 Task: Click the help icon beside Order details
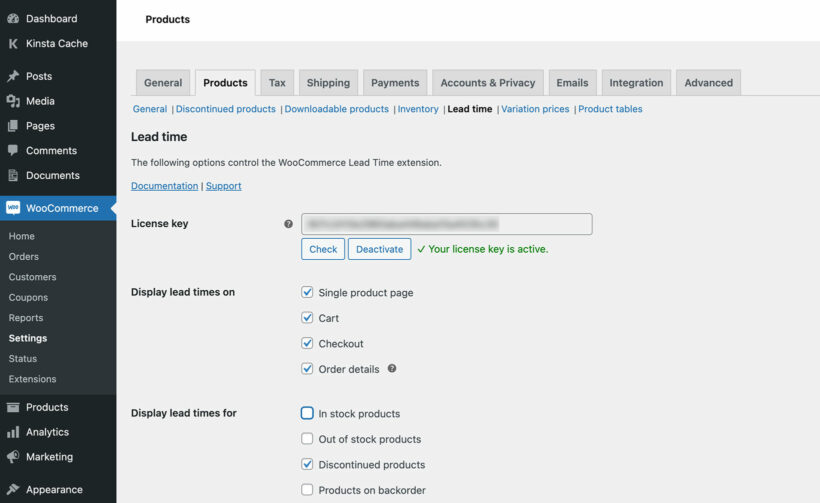(392, 369)
